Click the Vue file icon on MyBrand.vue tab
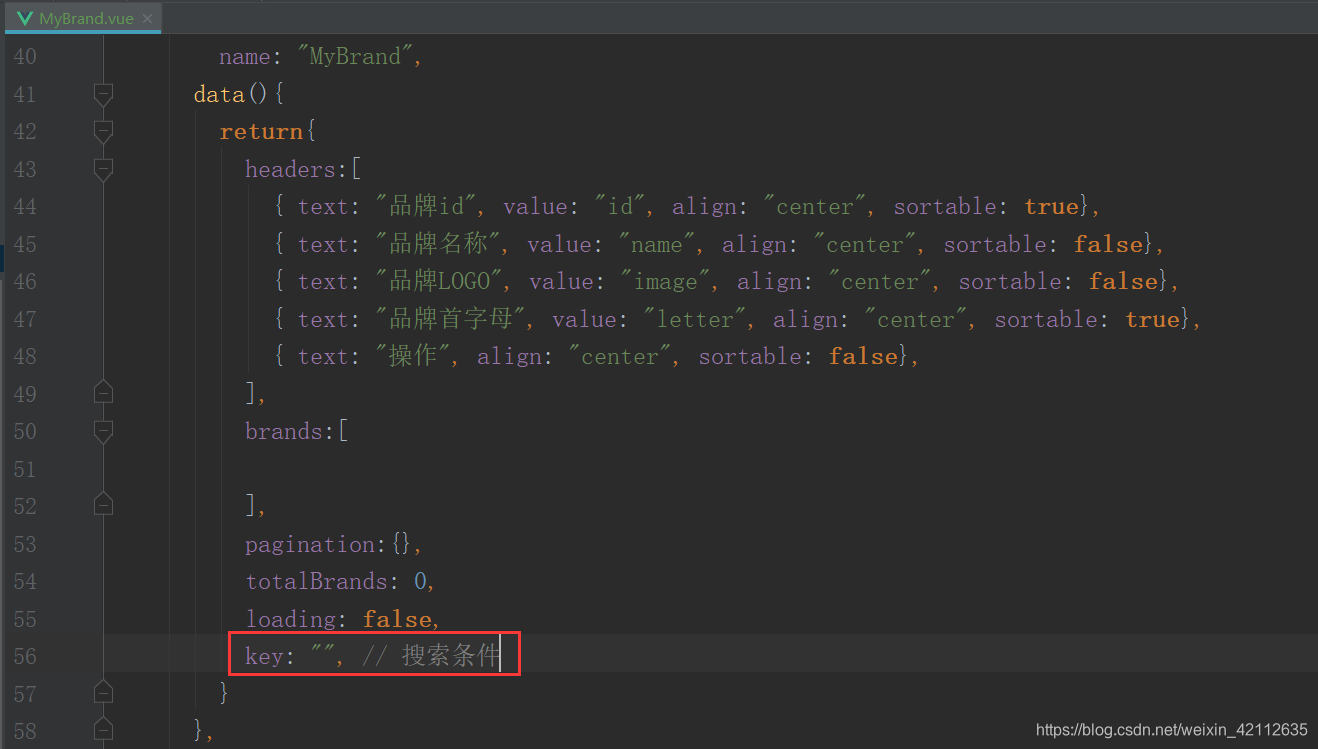 tap(23, 19)
